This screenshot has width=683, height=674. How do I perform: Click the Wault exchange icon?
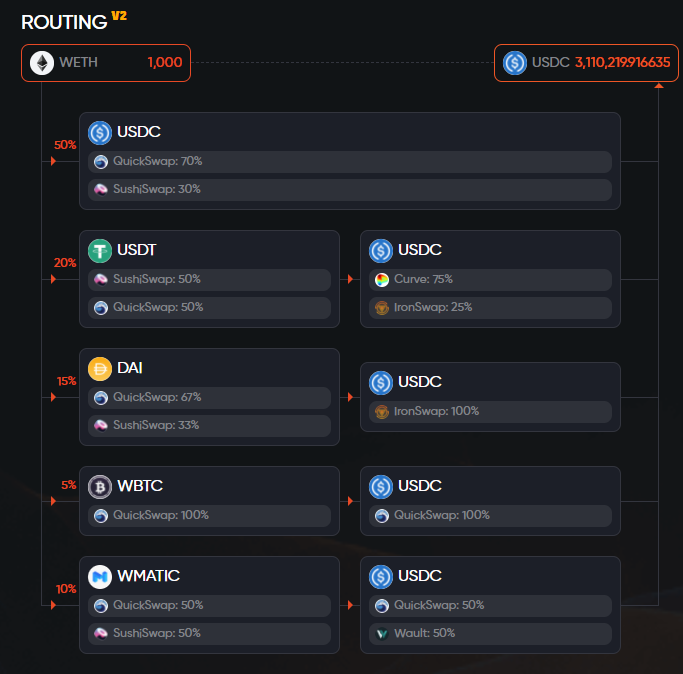click(382, 634)
